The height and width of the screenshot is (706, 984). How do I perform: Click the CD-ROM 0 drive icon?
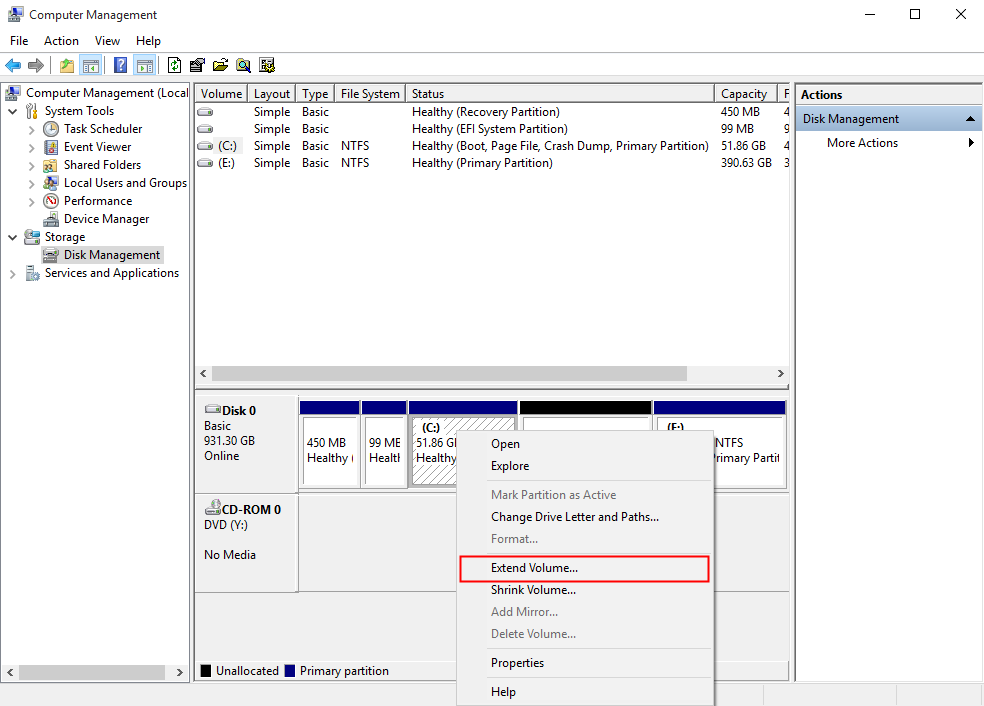tap(213, 509)
